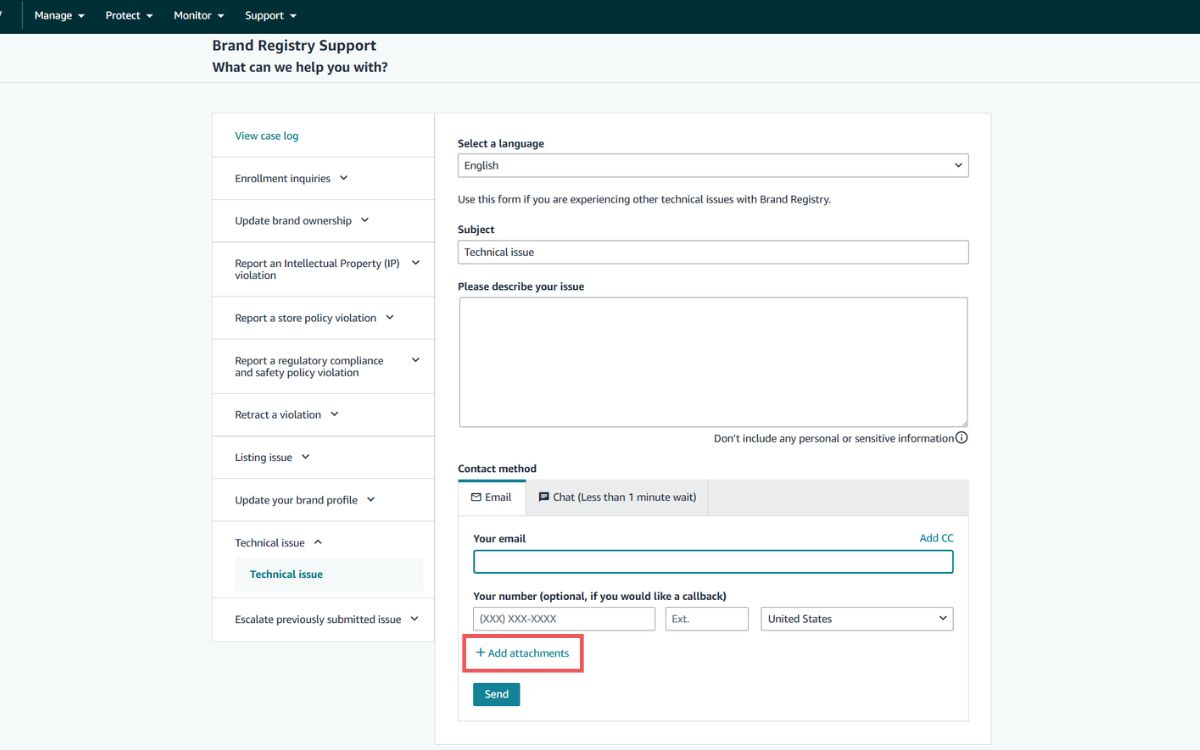Switch to the Email contact tab
The height and width of the screenshot is (750, 1200).
tap(492, 497)
